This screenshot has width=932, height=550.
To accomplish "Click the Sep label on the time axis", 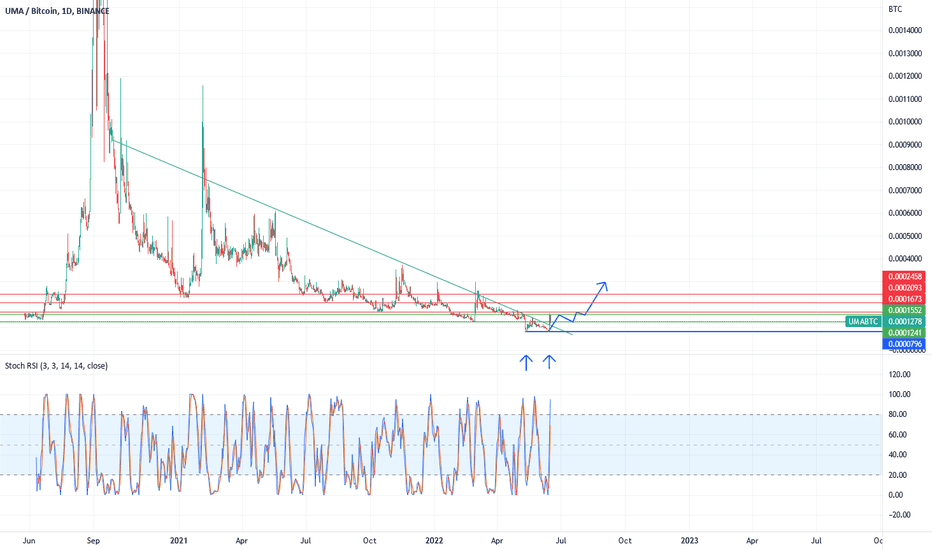I will [x=93, y=541].
